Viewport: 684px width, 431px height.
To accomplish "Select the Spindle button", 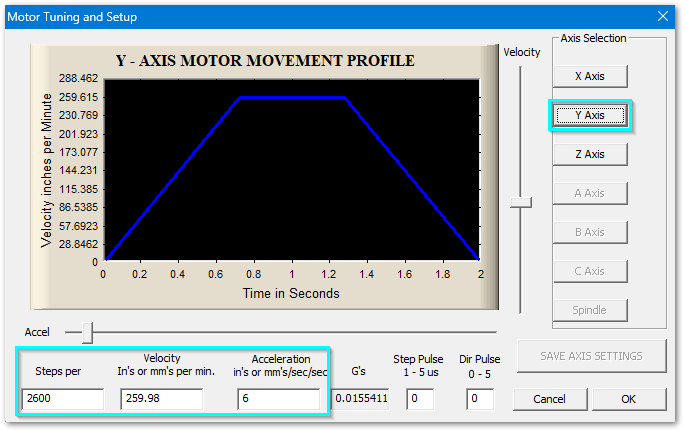I will 590,310.
